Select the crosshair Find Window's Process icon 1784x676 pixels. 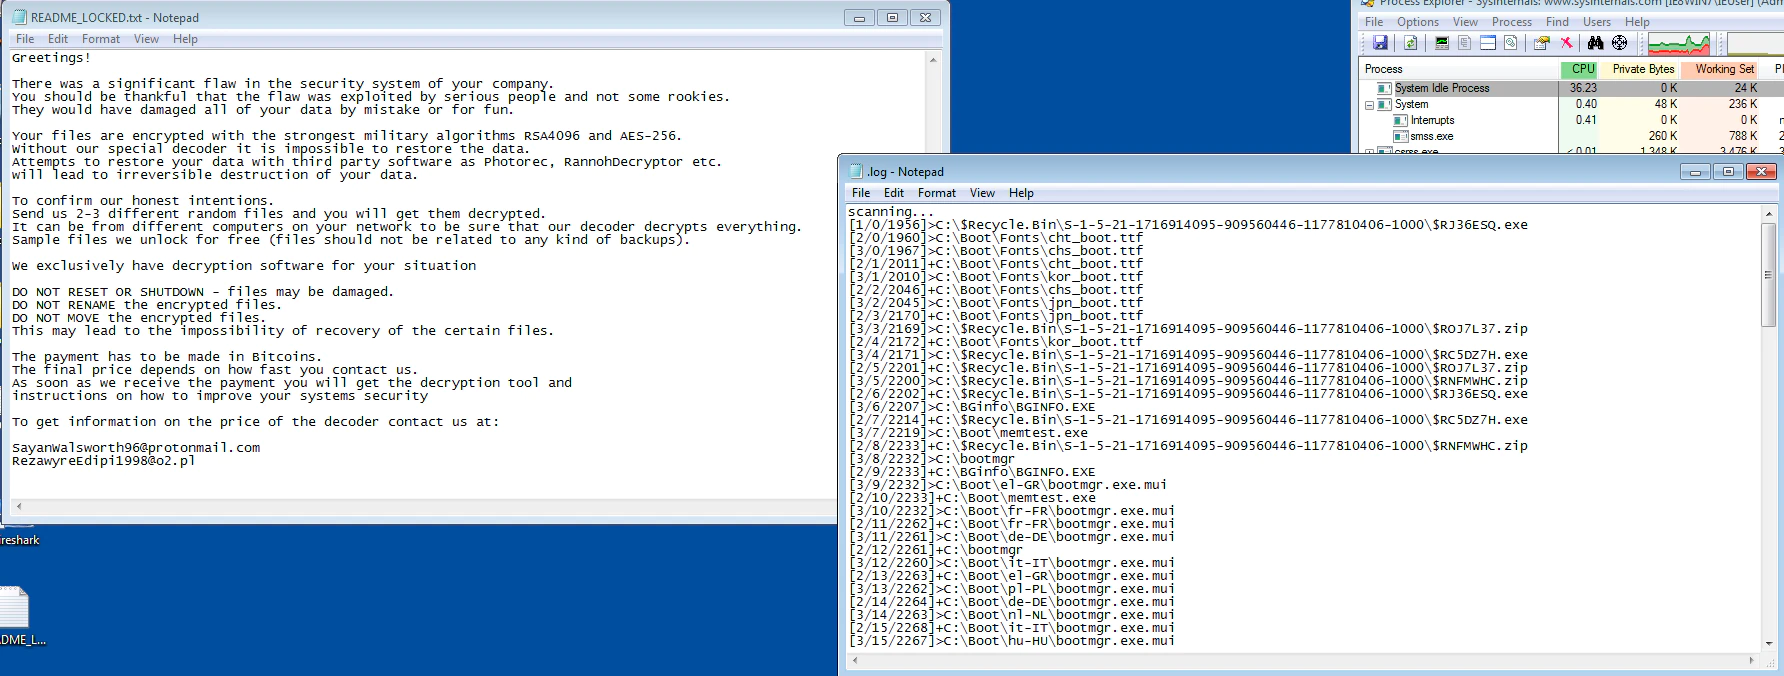point(1620,43)
